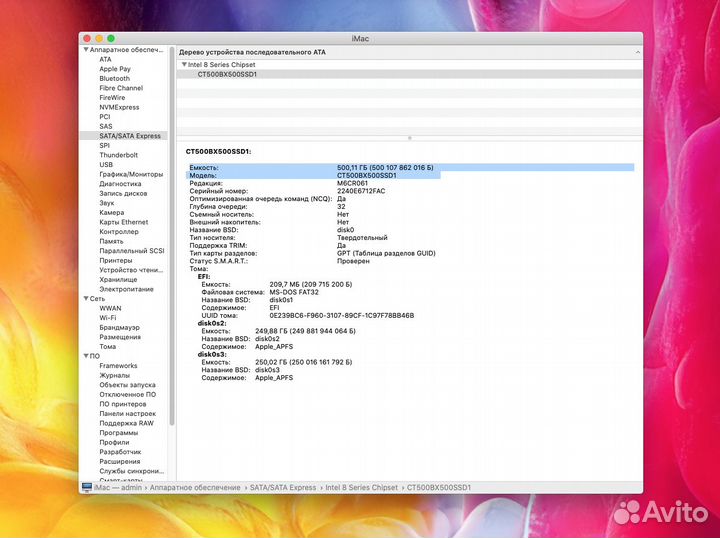The height and width of the screenshot is (538, 720).
Task: Select Камера in the sidebar
Action: coord(112,213)
